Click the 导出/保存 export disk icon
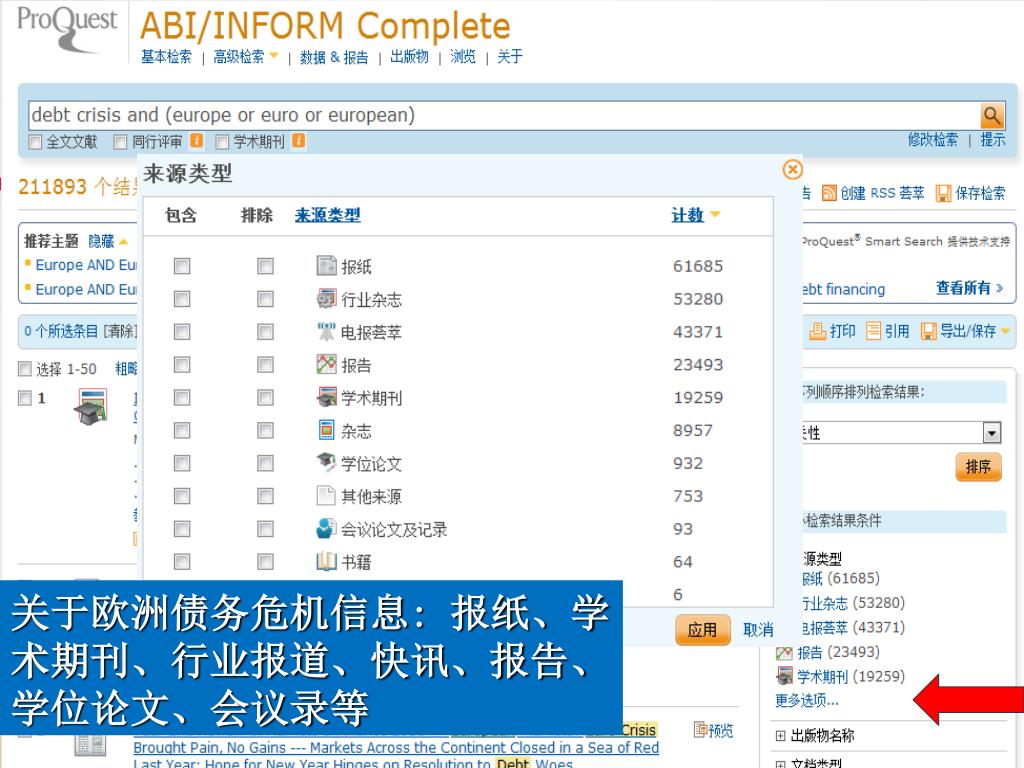The width and height of the screenshot is (1024, 768). [x=929, y=331]
